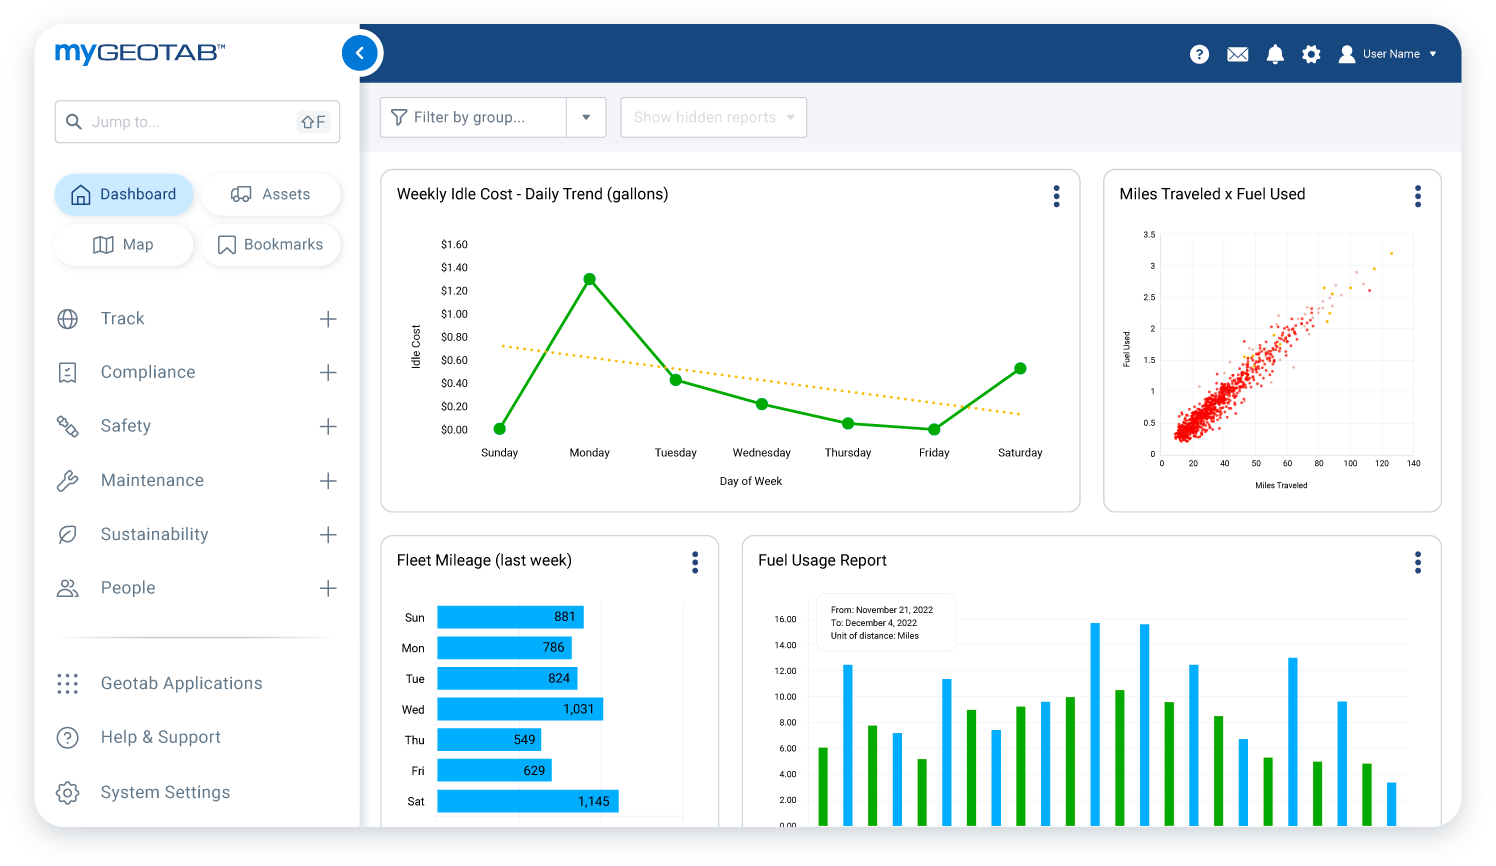Image resolution: width=1496 pixels, height=866 pixels.
Task: Open Help & Support
Action: click(x=160, y=737)
